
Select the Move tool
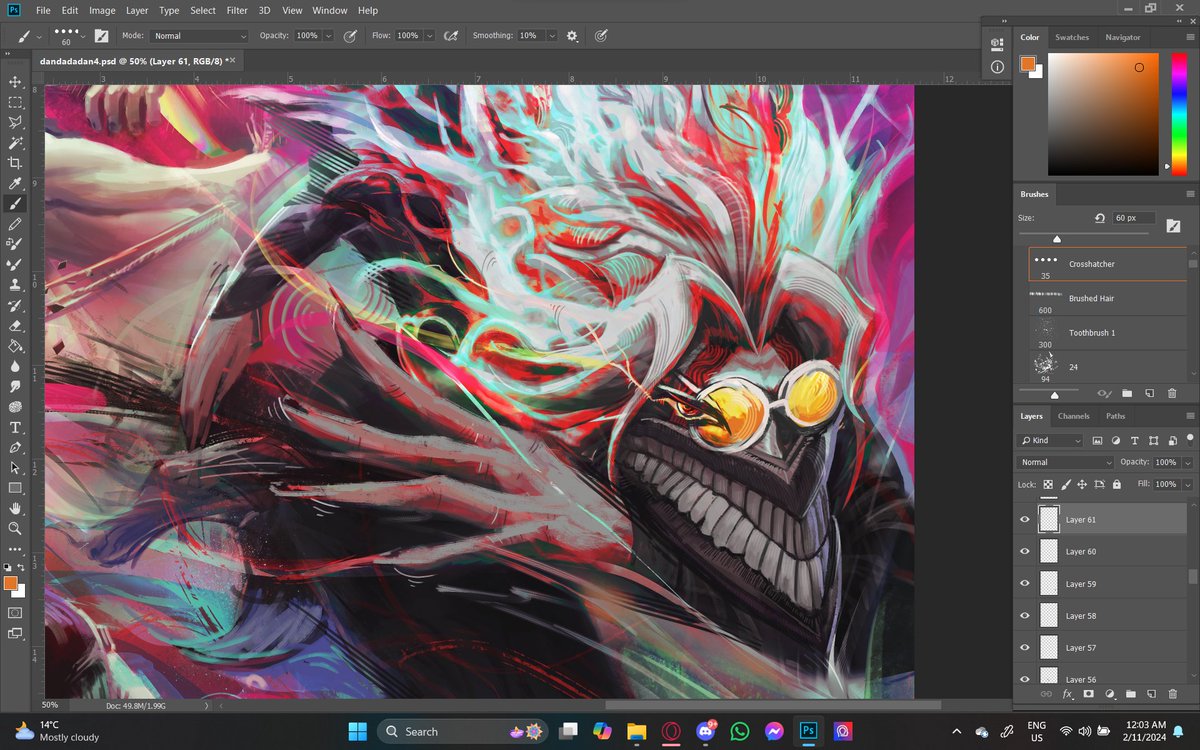tap(15, 81)
